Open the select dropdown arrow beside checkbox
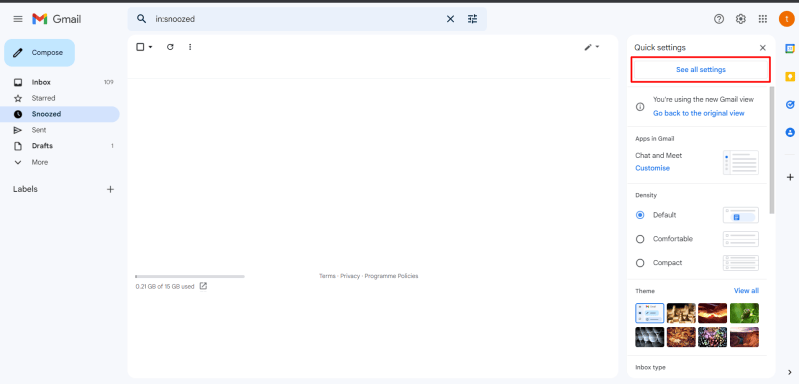The width and height of the screenshot is (799, 384). pyautogui.click(x=150, y=47)
